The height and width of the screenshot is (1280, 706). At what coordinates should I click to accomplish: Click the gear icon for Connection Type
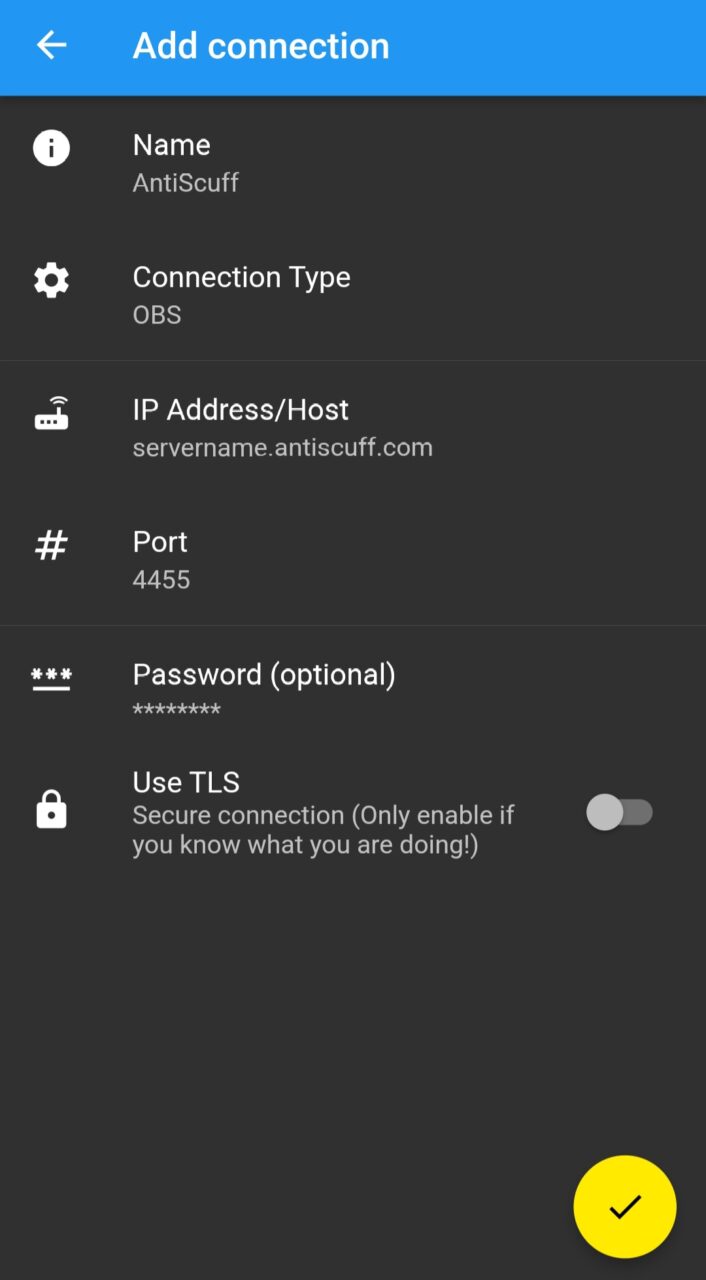51,281
